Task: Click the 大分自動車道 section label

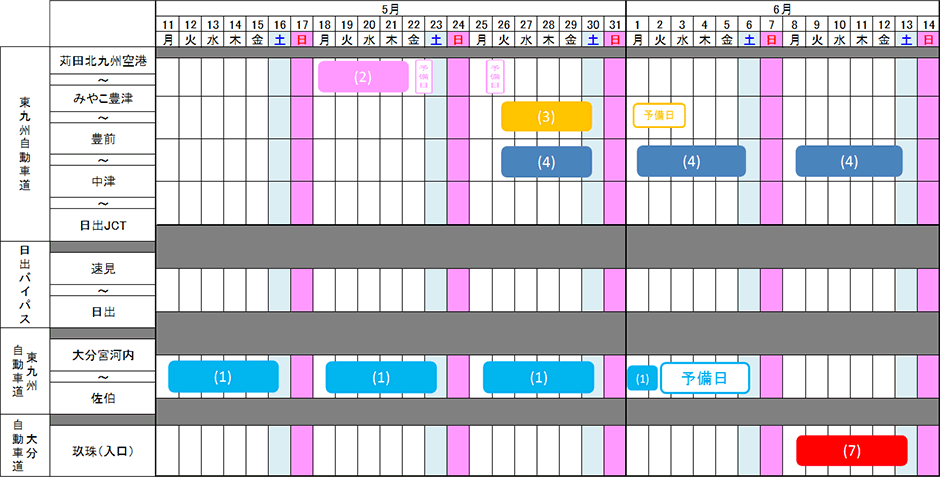Action: pos(25,445)
